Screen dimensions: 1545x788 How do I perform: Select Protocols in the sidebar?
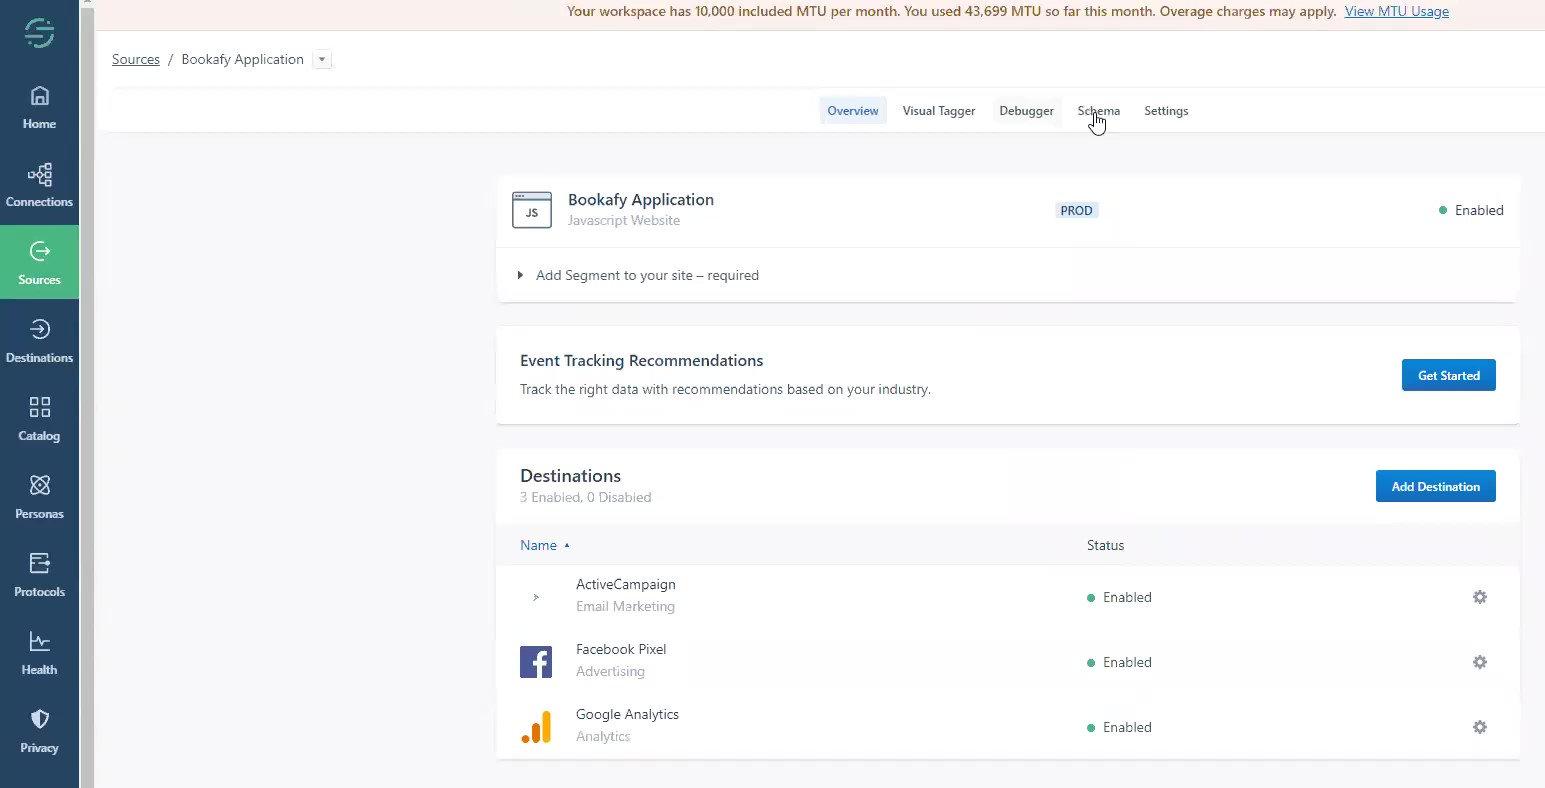pyautogui.click(x=39, y=574)
